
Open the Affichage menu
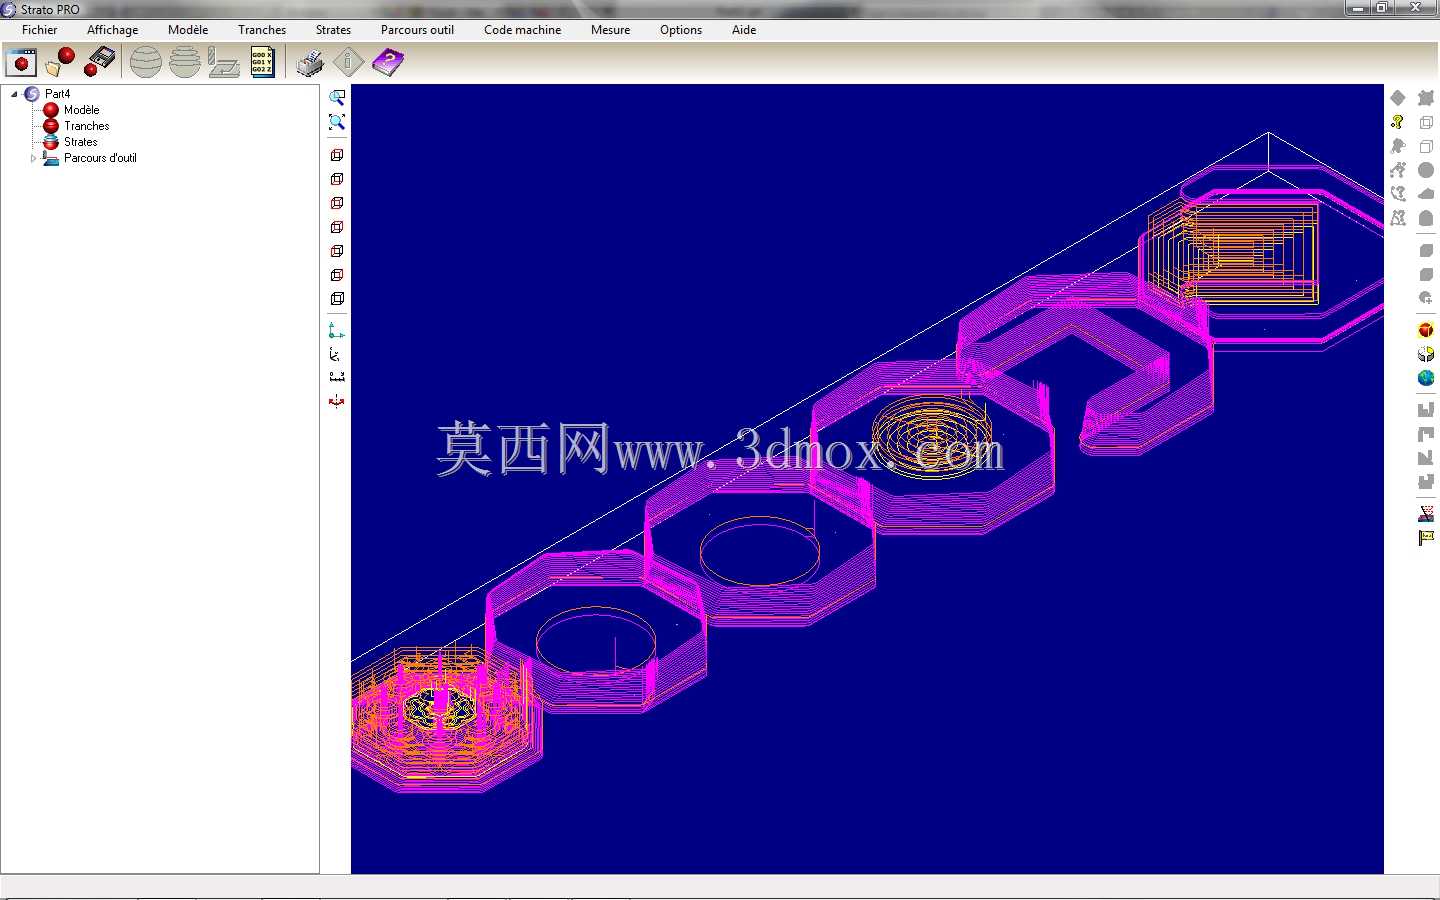113,30
